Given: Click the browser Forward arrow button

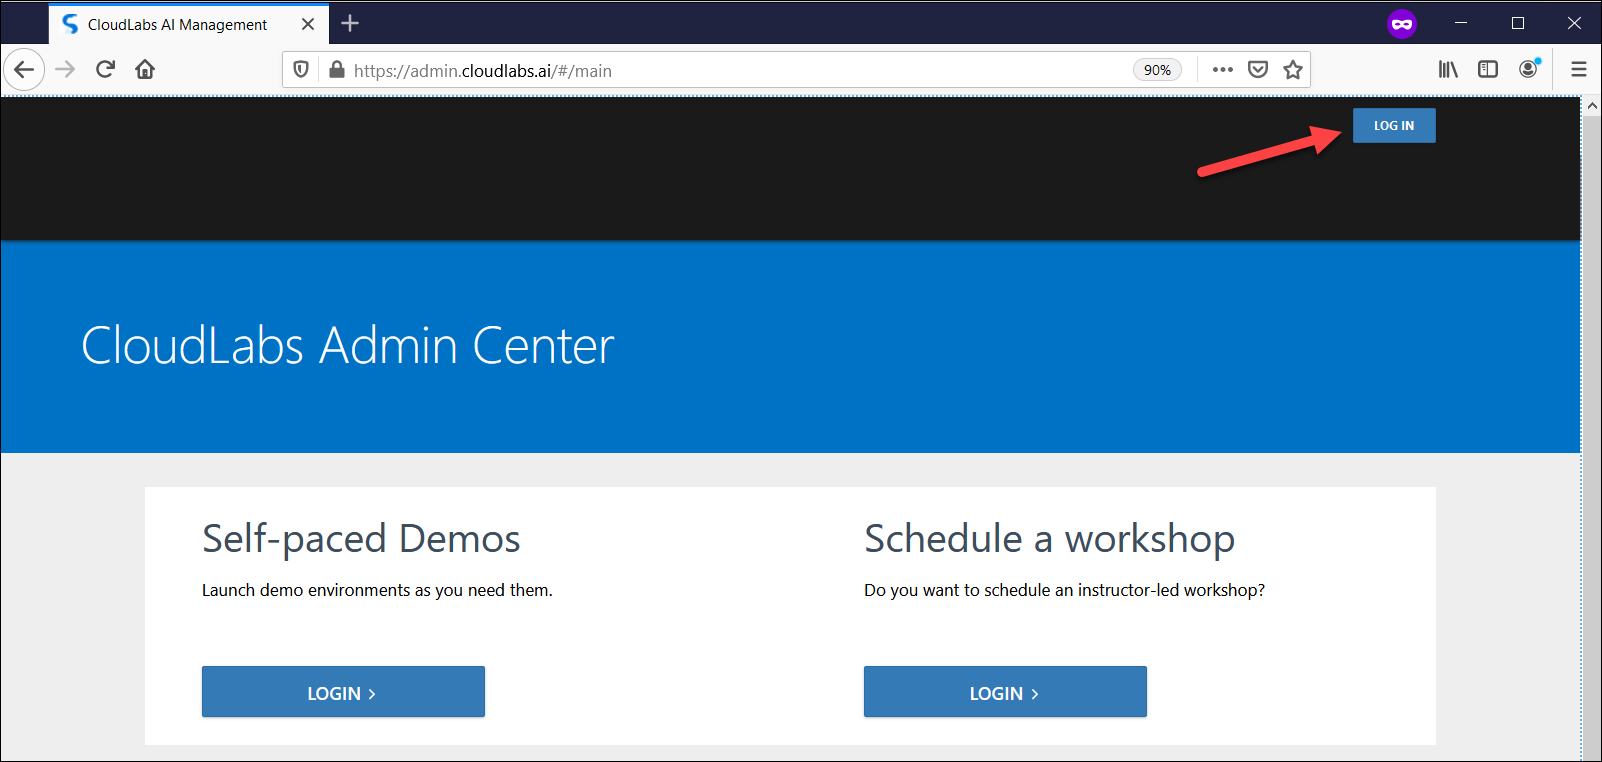Looking at the screenshot, I should click(x=65, y=69).
